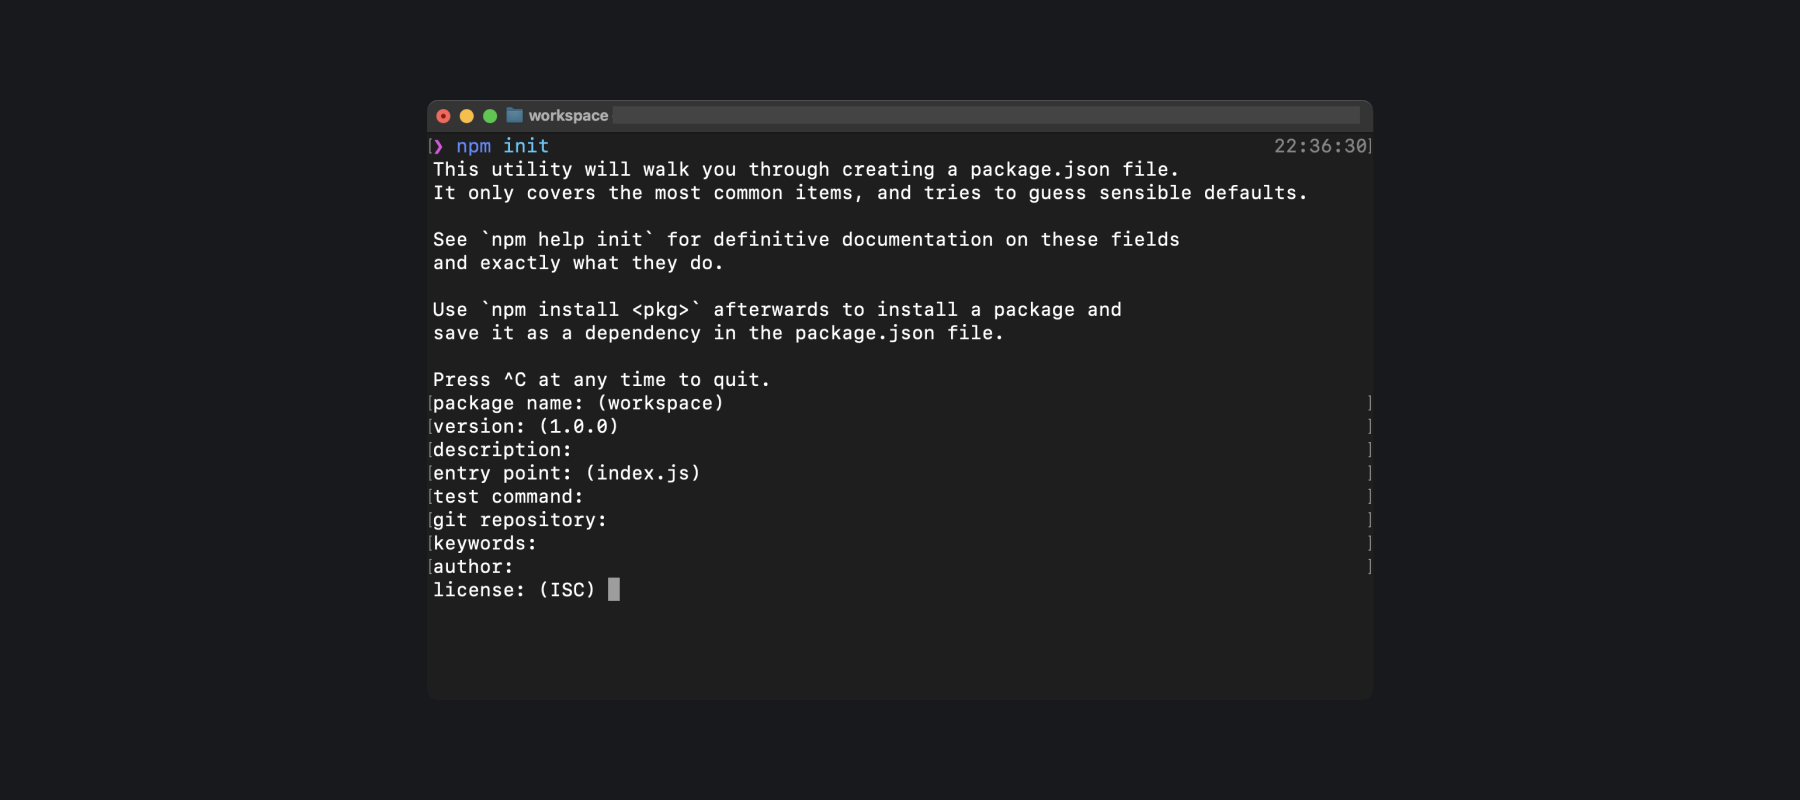Click the Press ^C quit instruction line
The image size is (1800, 800).
tap(602, 380)
